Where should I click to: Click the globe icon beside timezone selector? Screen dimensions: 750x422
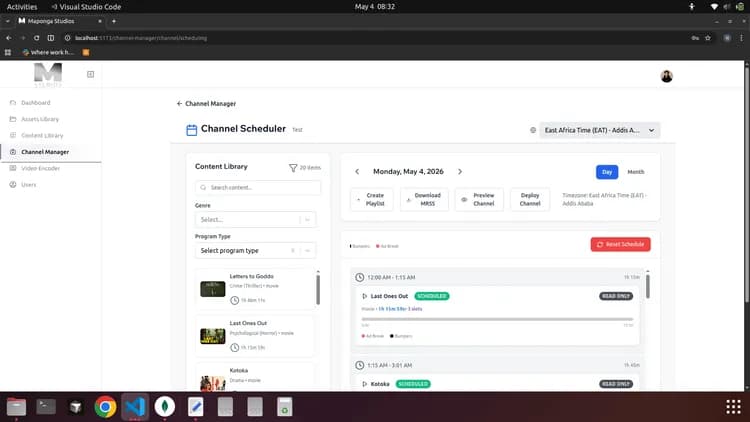pyautogui.click(x=533, y=130)
